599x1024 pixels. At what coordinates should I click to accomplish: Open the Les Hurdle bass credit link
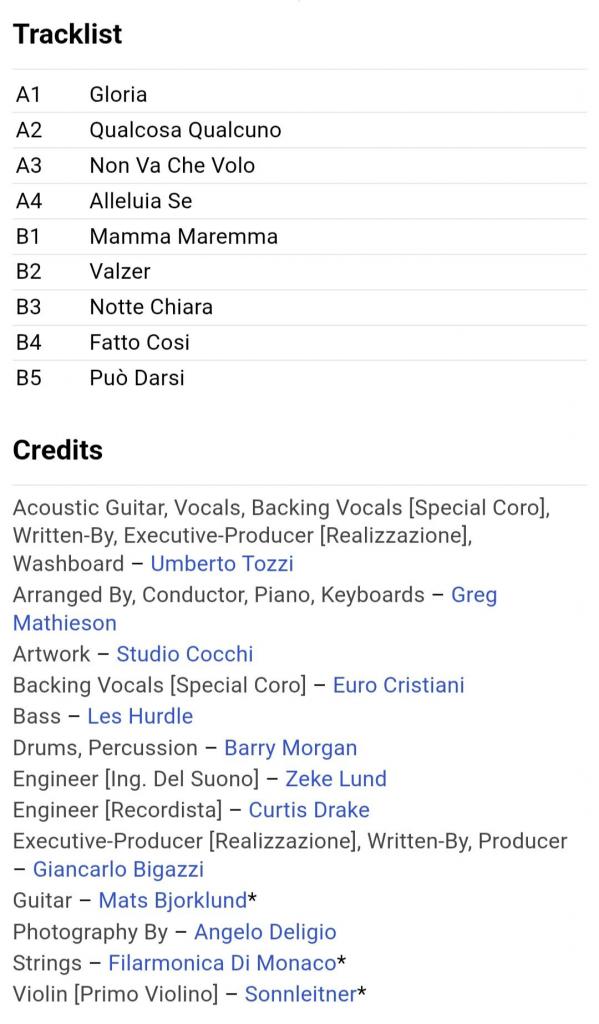click(140, 716)
